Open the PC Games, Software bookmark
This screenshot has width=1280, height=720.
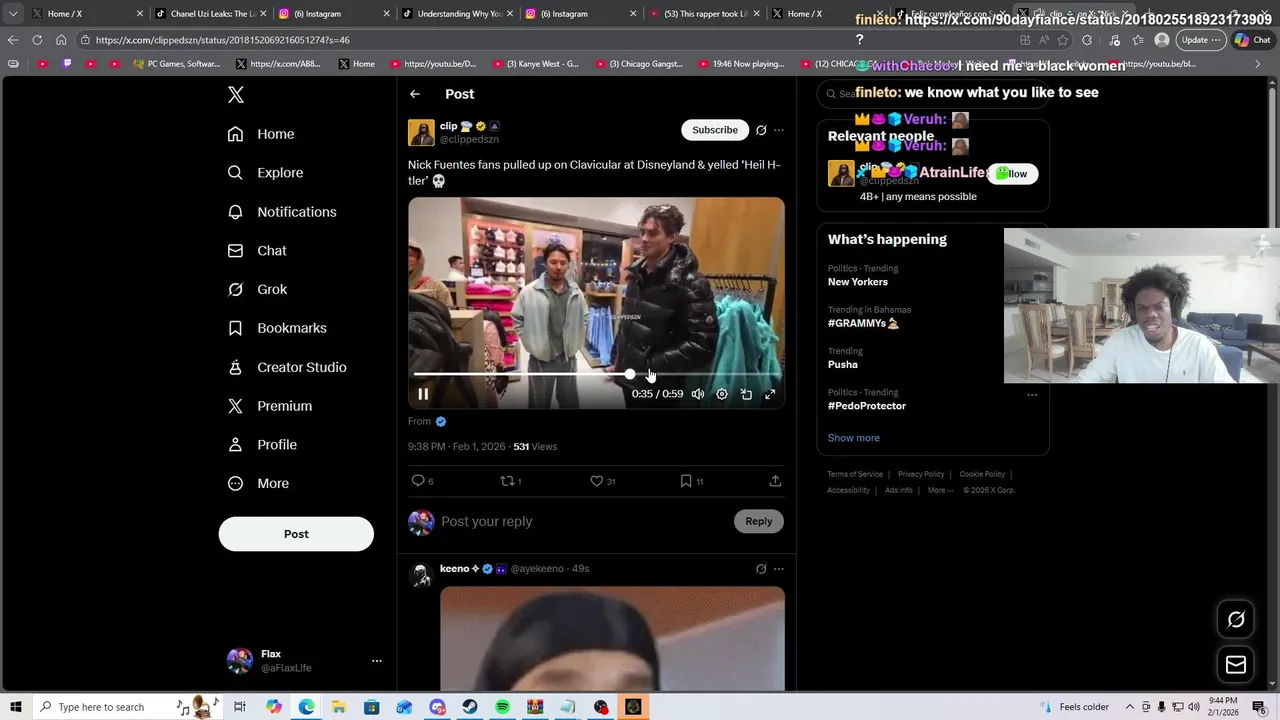[x=177, y=64]
